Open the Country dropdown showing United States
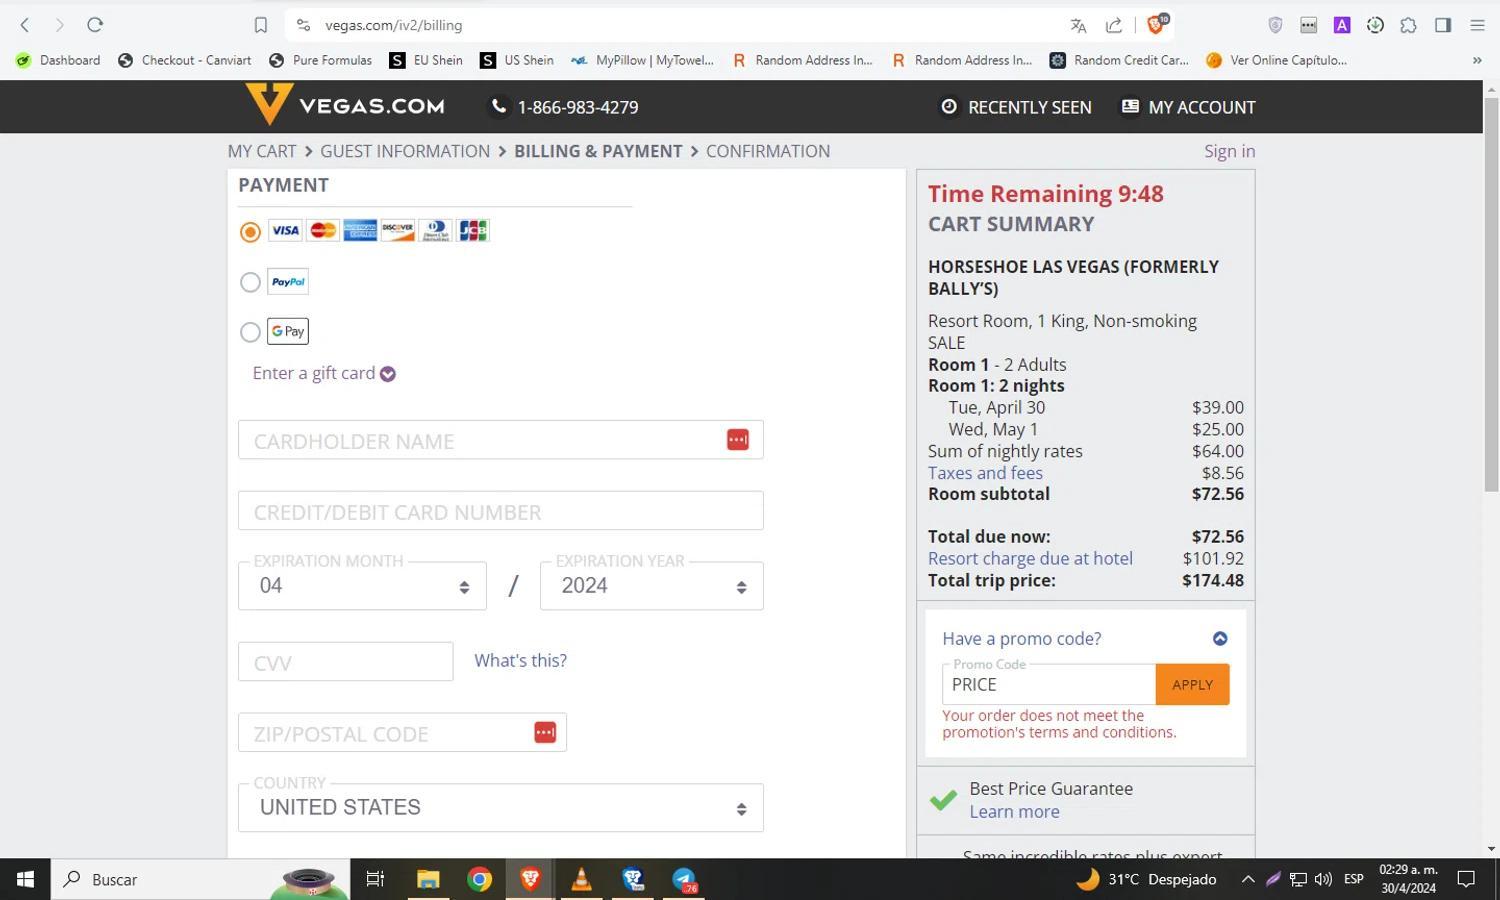This screenshot has width=1500, height=900. coord(500,808)
